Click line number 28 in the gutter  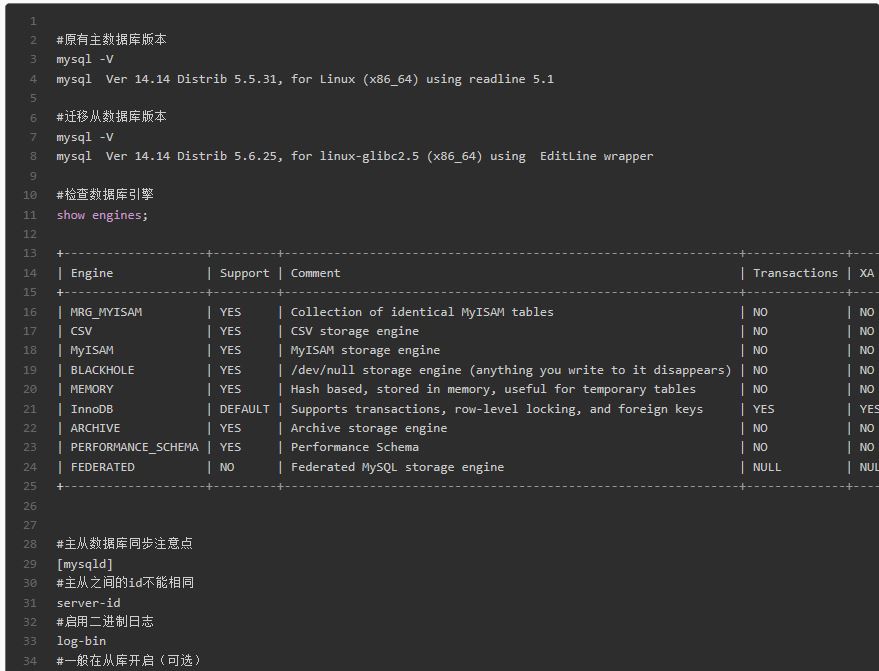(x=30, y=544)
